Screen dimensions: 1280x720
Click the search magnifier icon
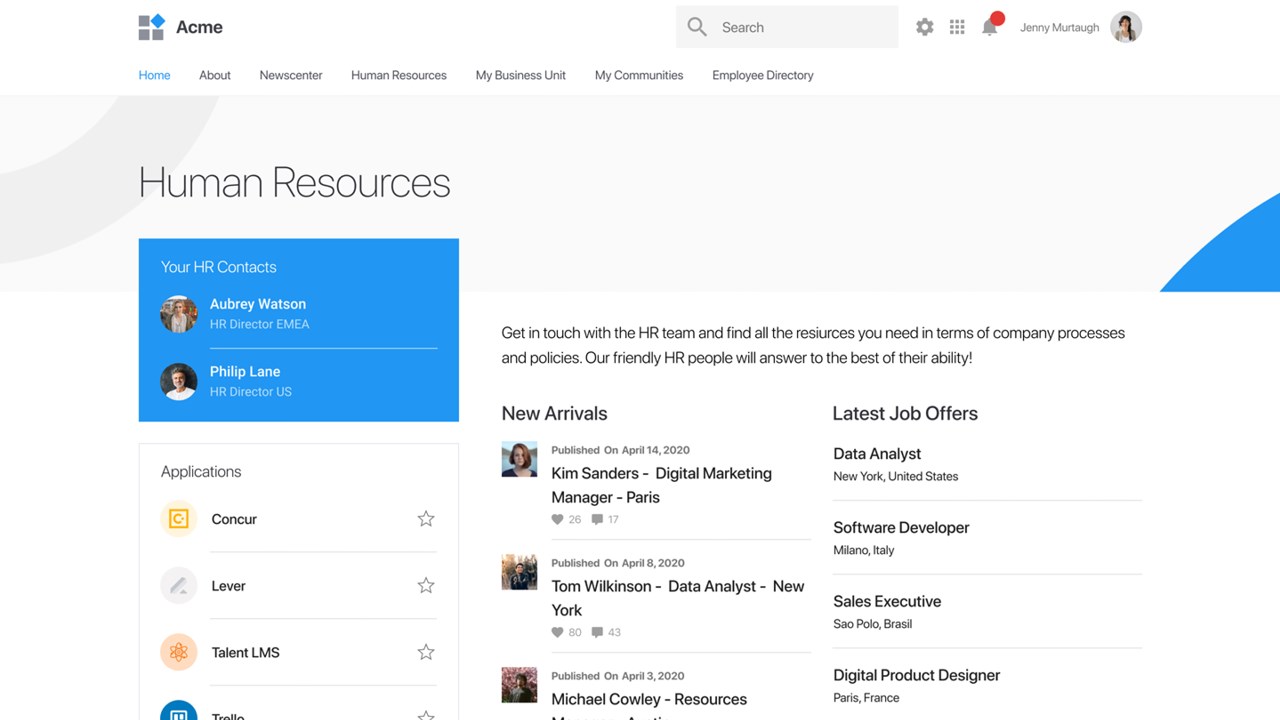point(697,27)
